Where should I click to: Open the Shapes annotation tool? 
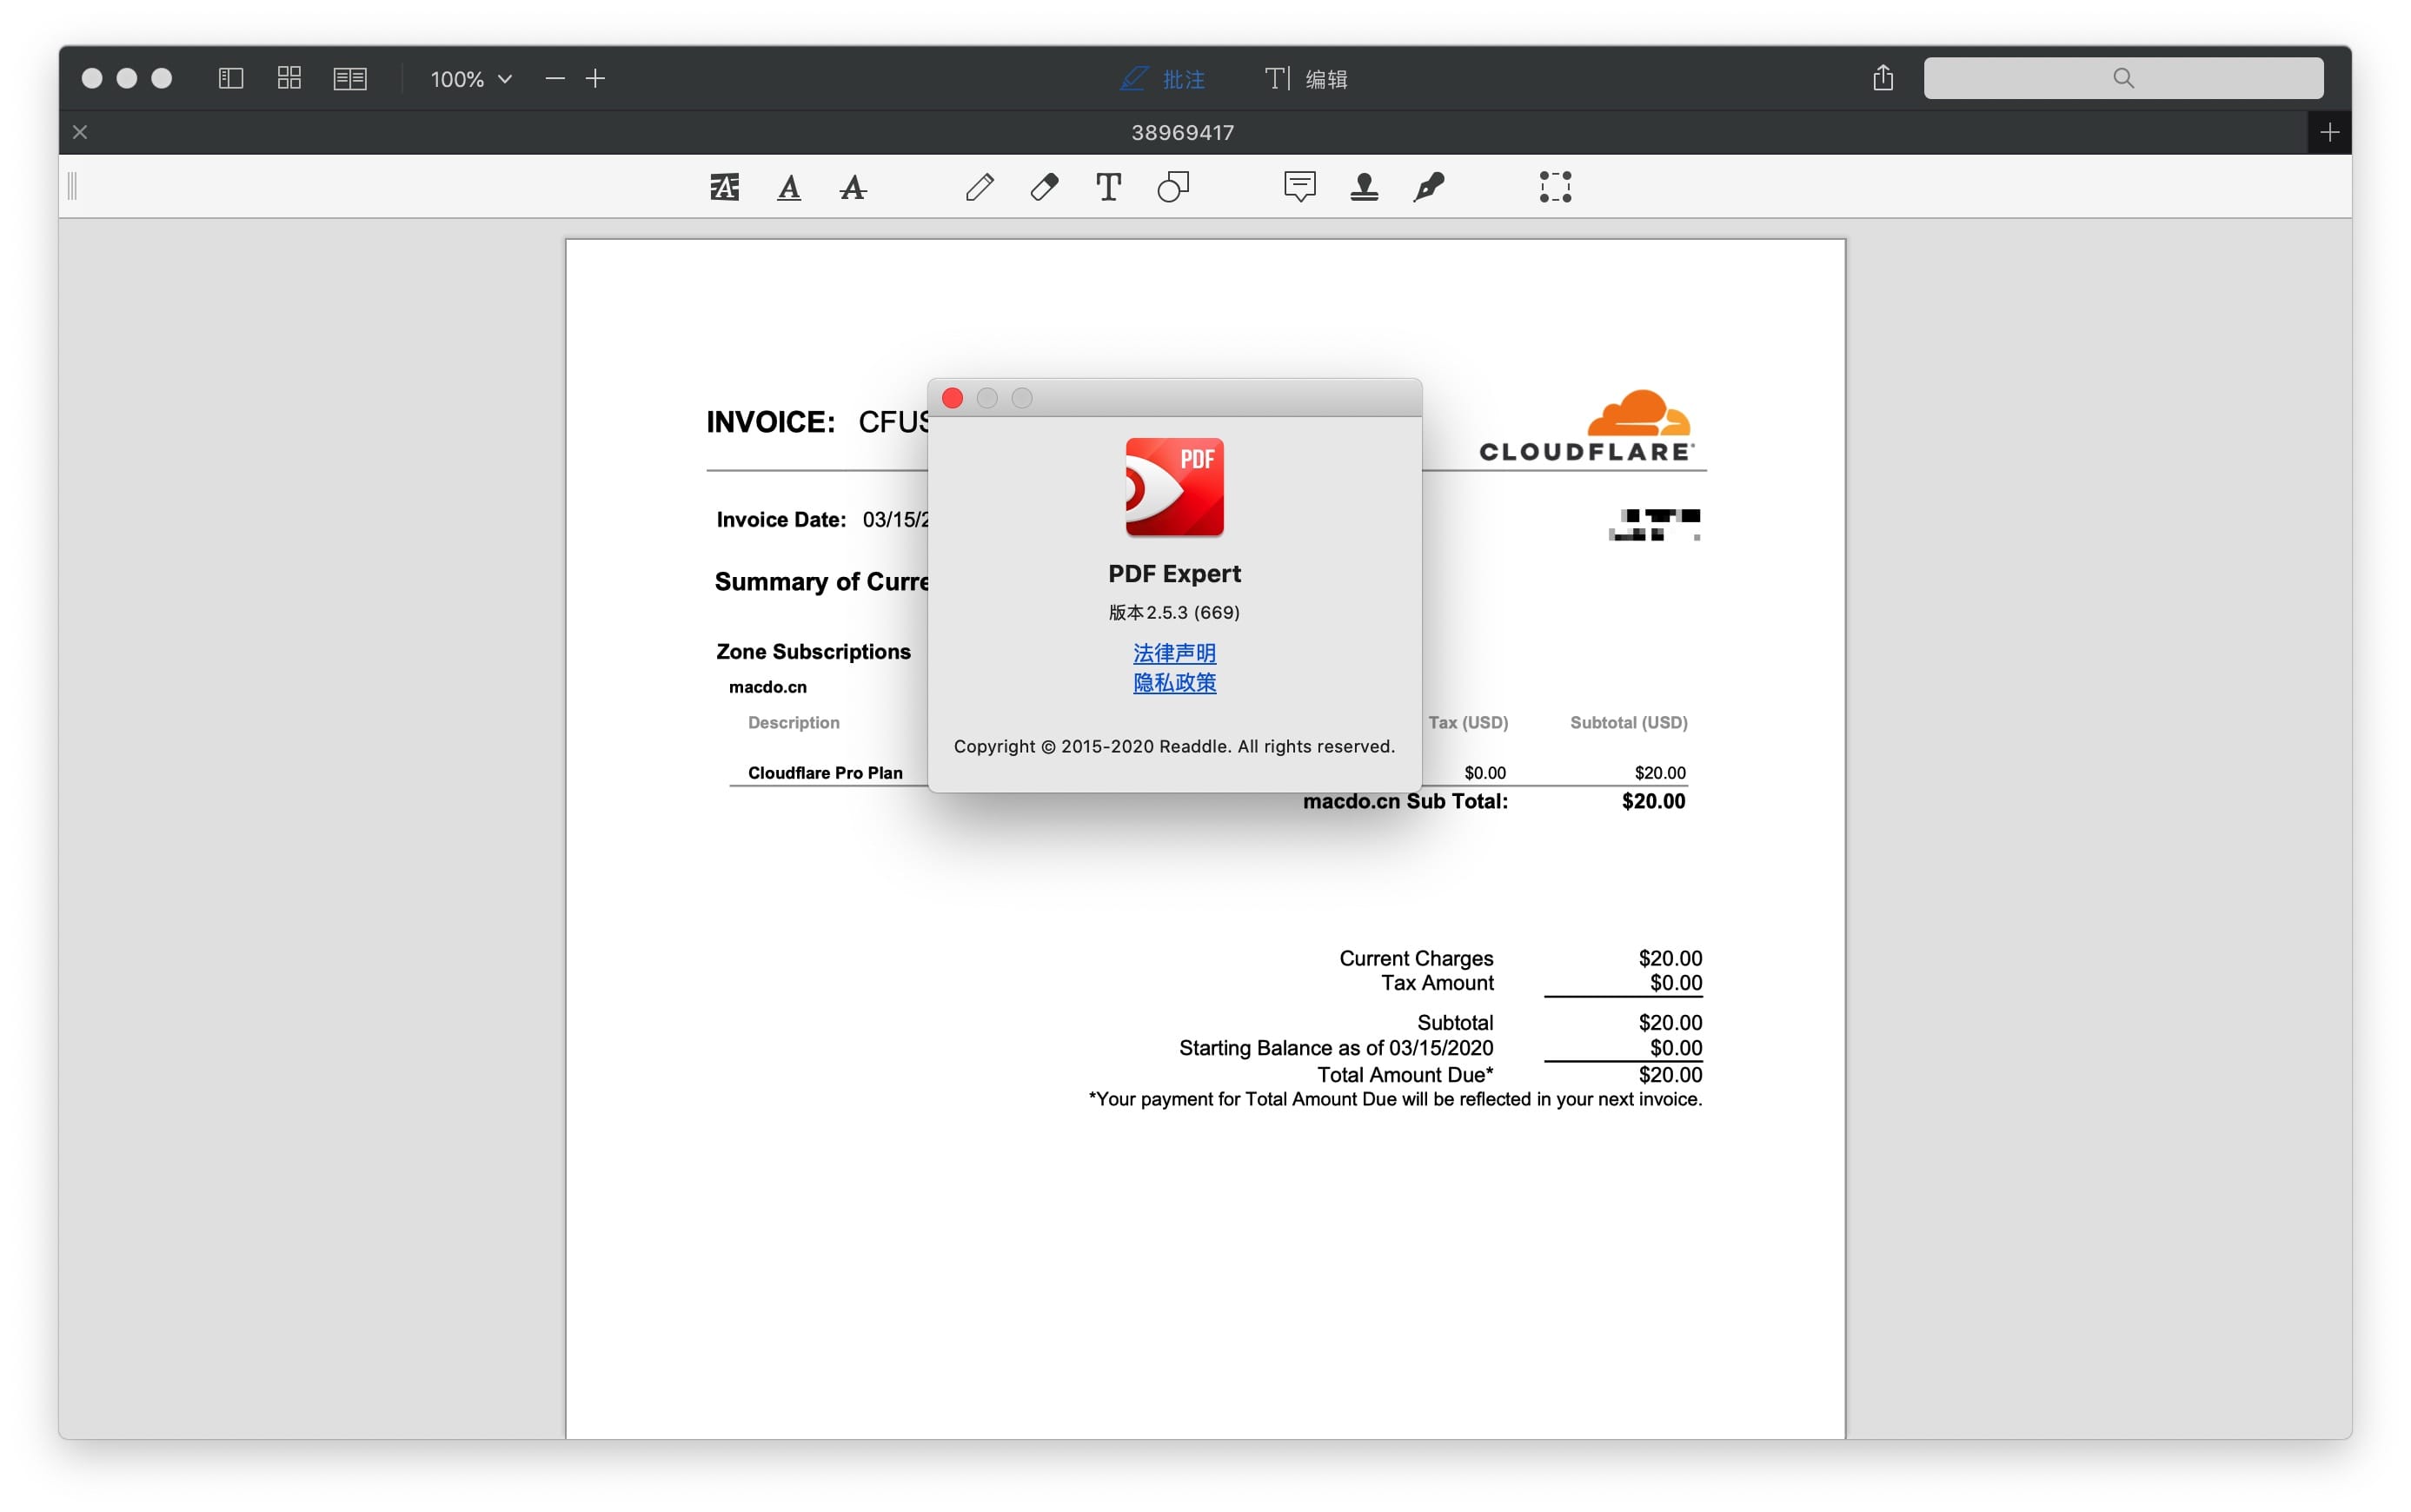1172,187
